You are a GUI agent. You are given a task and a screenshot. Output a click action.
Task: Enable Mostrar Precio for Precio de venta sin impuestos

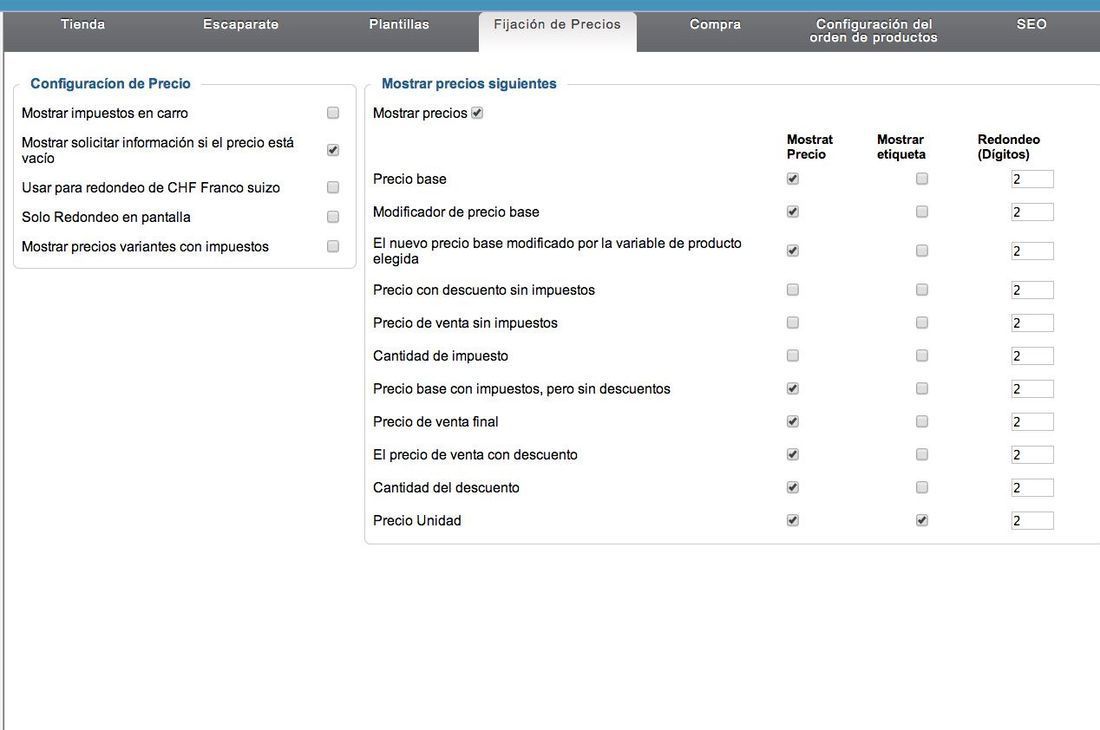coord(793,323)
